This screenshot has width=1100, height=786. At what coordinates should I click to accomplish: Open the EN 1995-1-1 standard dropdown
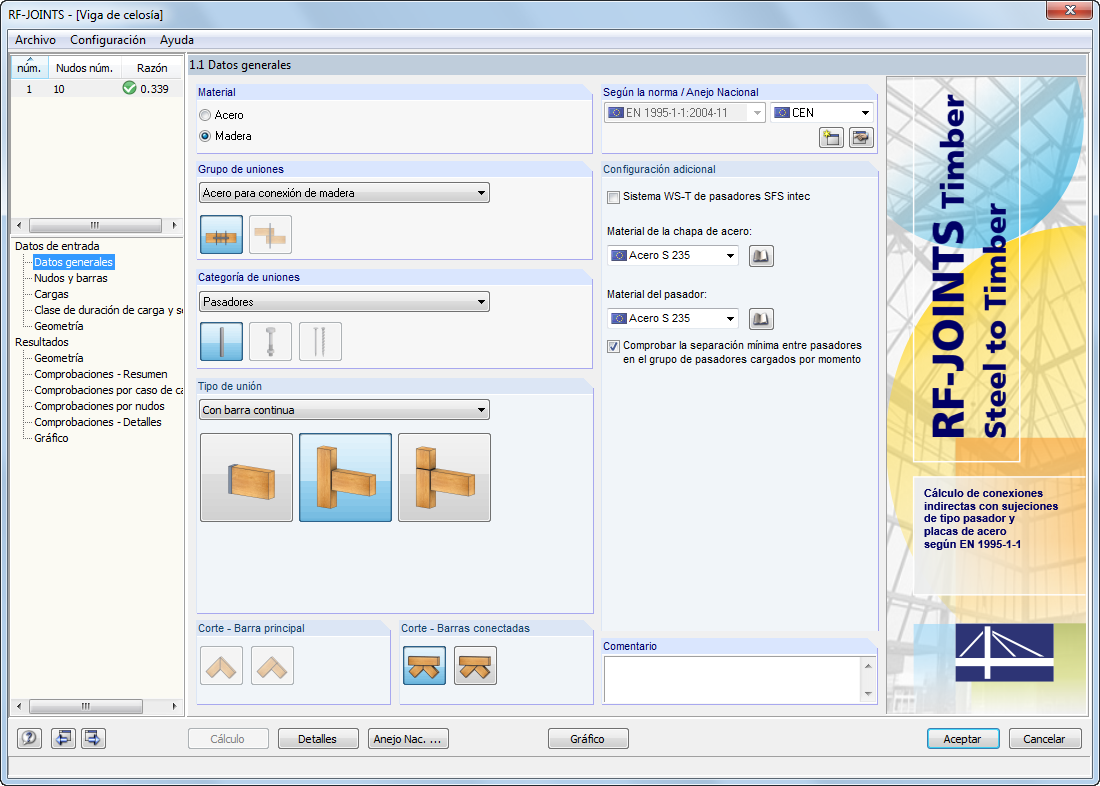click(685, 112)
